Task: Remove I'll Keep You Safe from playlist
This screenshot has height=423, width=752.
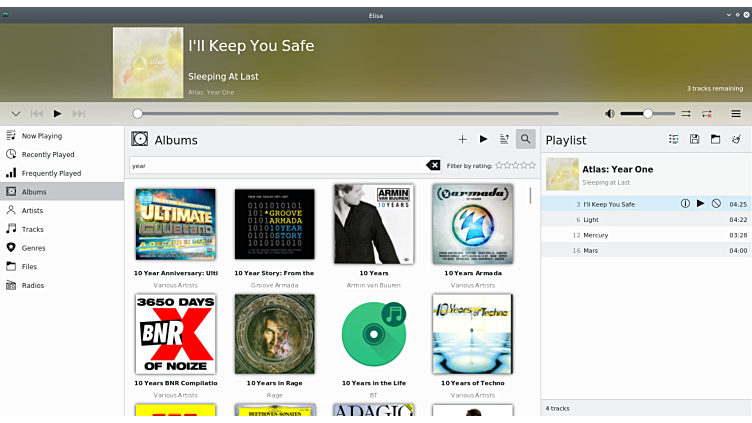Action: (x=716, y=204)
